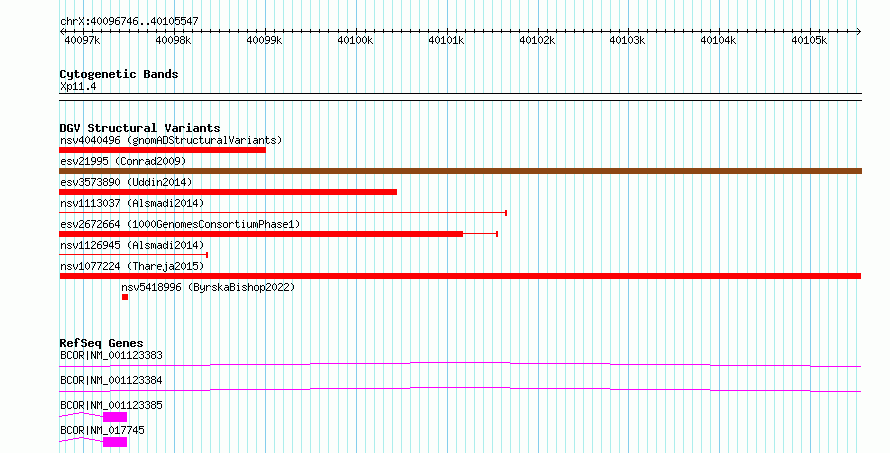The height and width of the screenshot is (453, 890).
Task: Click the Xp11.4 cytogenetic band bar
Action: point(460,97)
